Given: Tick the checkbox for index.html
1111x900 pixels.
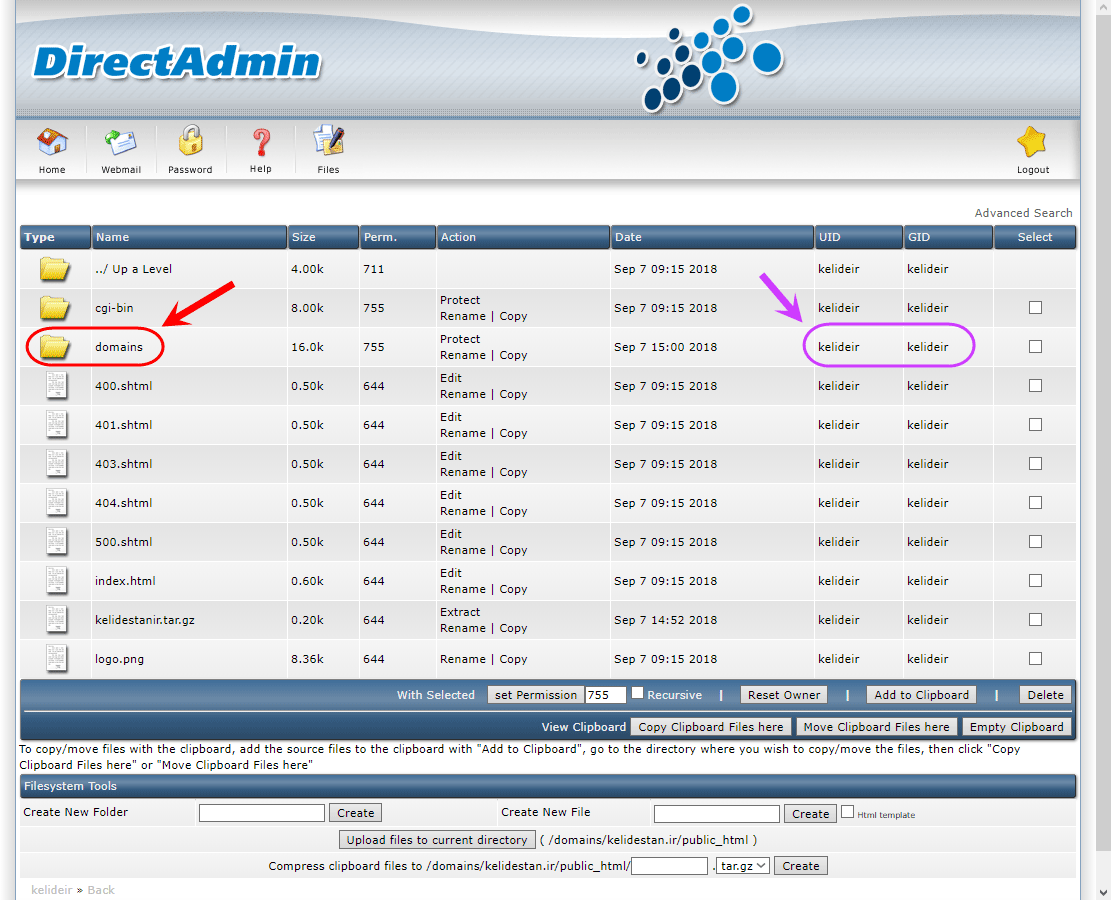Looking at the screenshot, I should tap(1035, 580).
